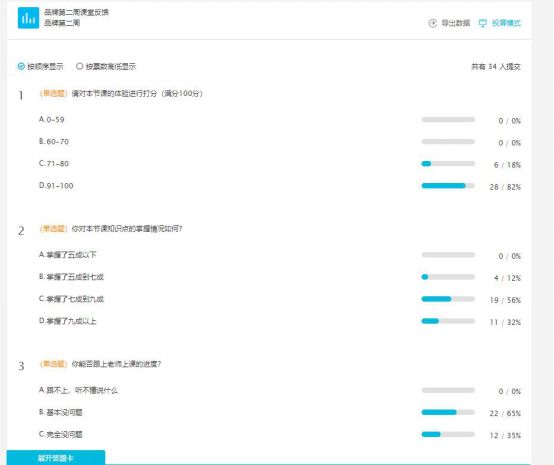
Task: Click option A.0-59 in question 1
Action: coord(52,119)
